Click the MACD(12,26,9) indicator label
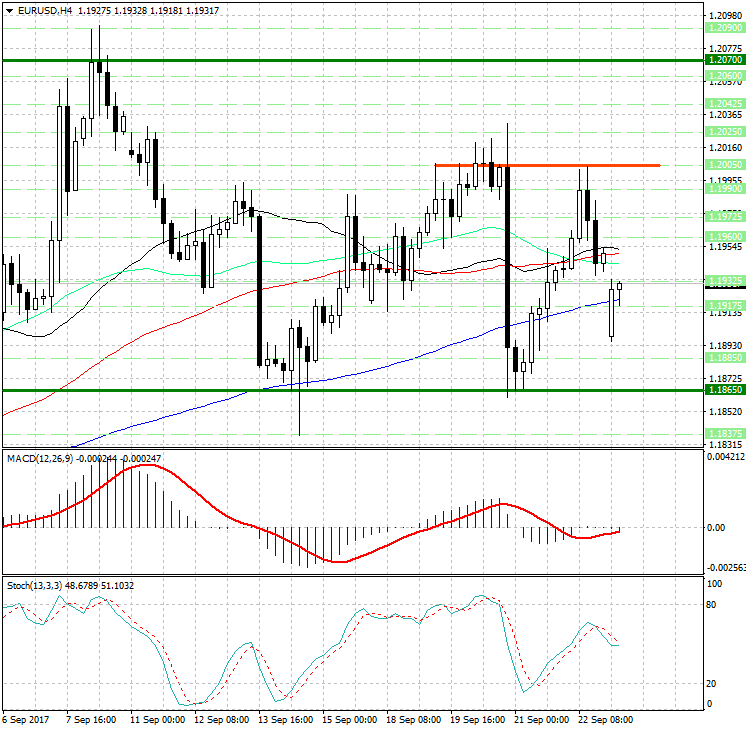Image resolution: width=746 pixels, height=731 pixels. coord(40,459)
